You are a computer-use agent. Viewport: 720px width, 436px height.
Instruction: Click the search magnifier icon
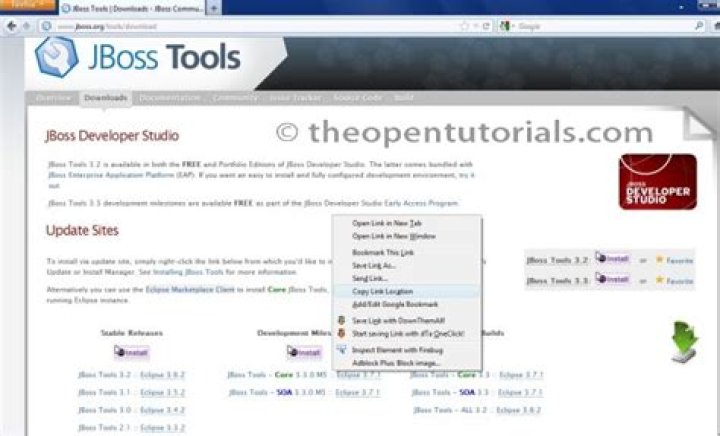[x=699, y=26]
